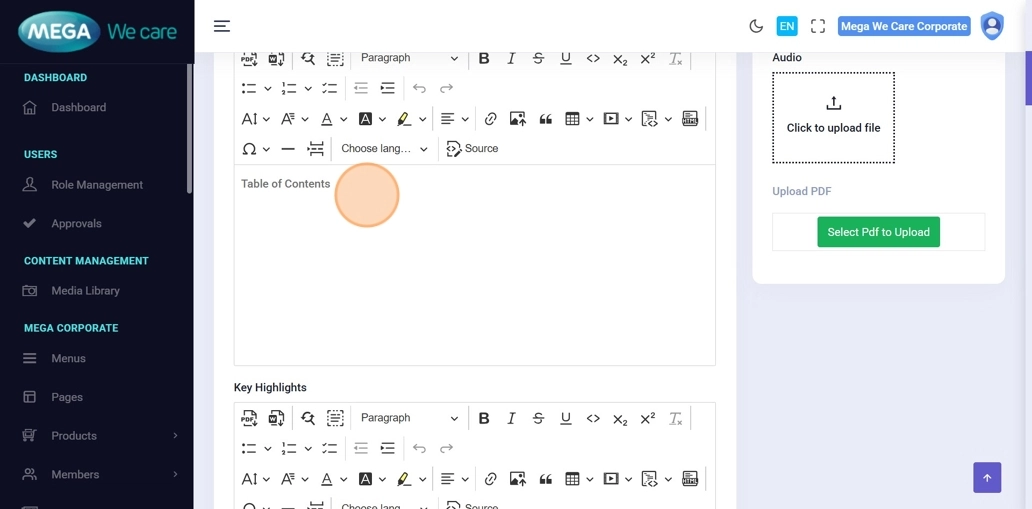Insert a link in Table of Contents editor

[490, 119]
